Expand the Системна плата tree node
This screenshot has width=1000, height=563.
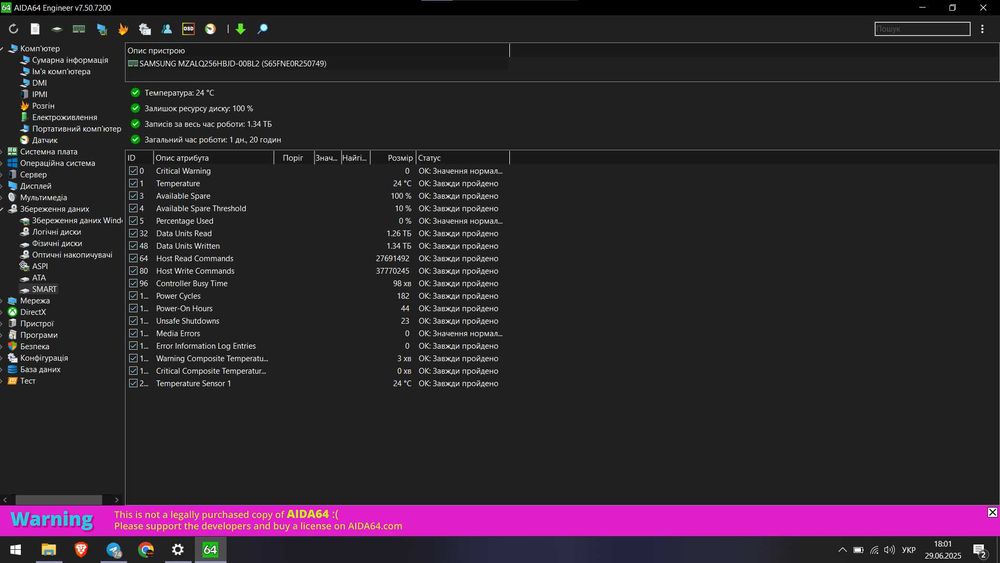pyautogui.click(x=3, y=152)
